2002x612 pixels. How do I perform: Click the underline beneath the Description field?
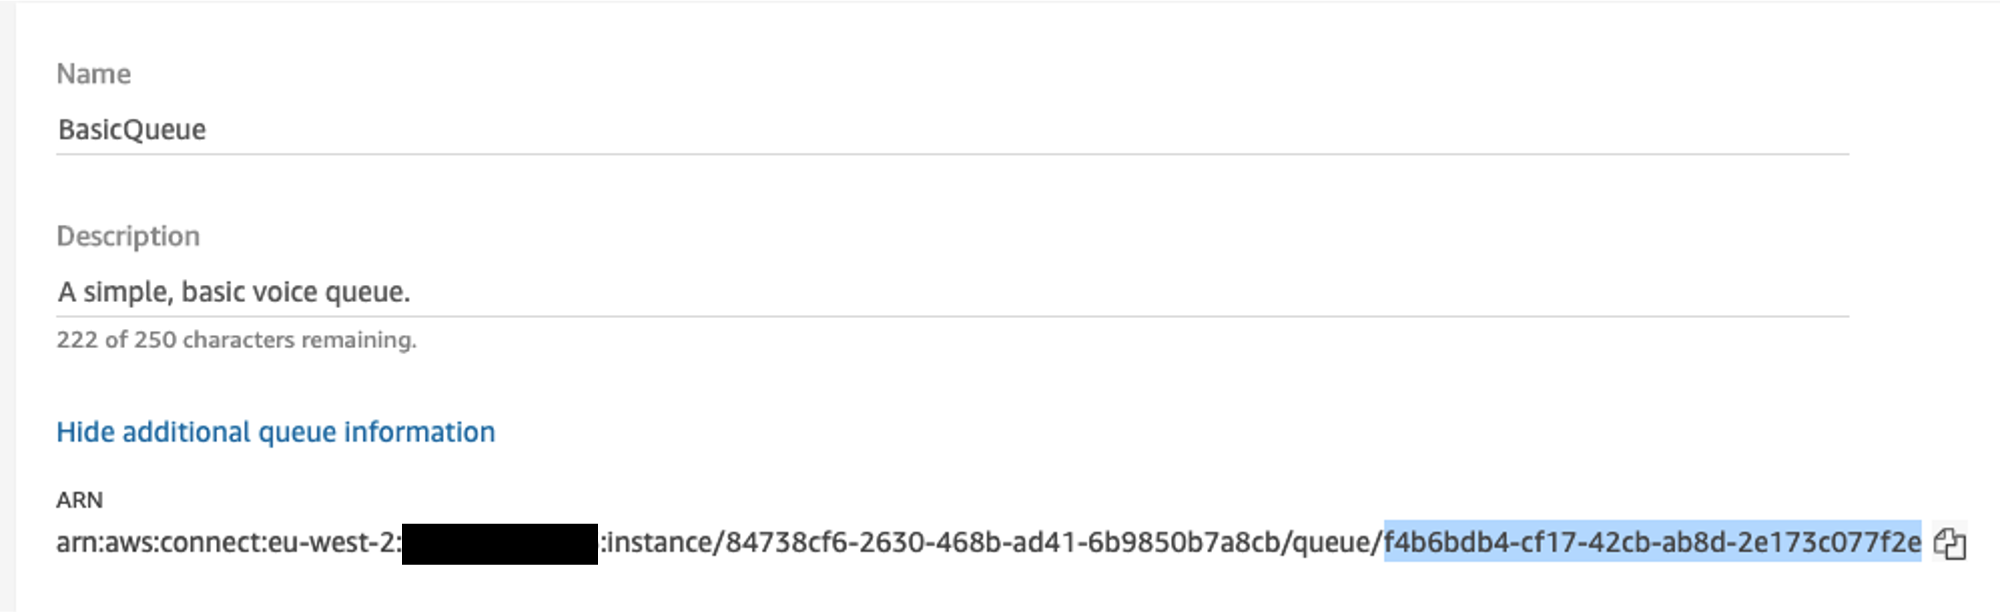(x=952, y=316)
